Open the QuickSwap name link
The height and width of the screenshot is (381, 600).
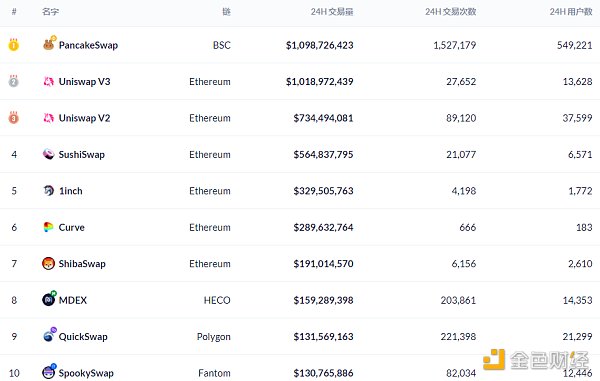coord(83,337)
